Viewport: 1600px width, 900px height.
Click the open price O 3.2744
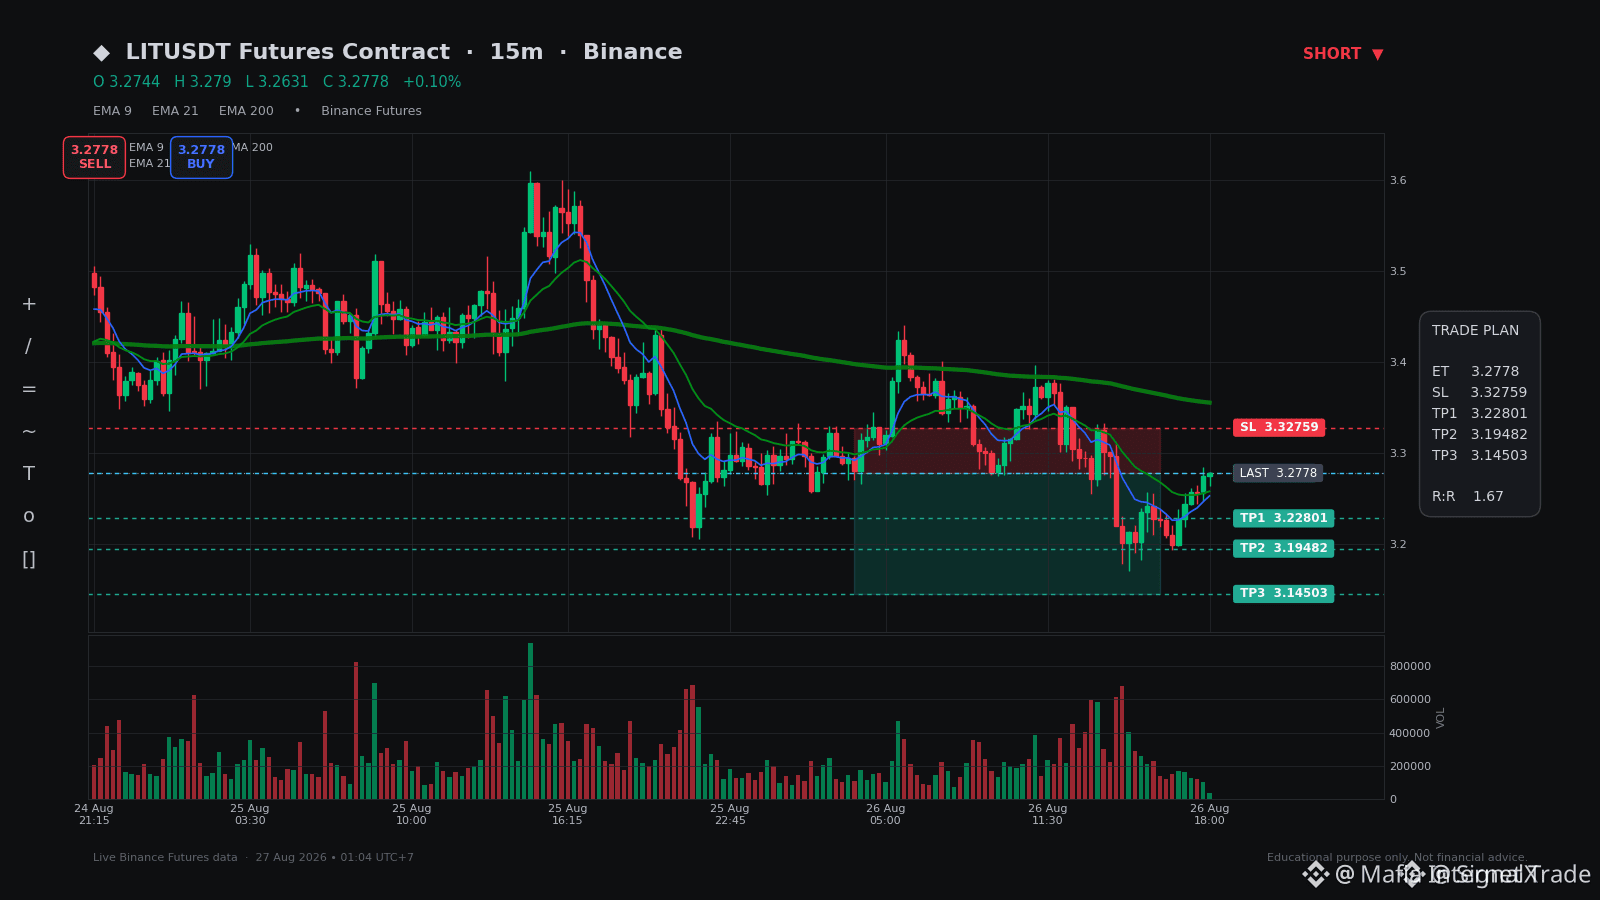pyautogui.click(x=126, y=82)
